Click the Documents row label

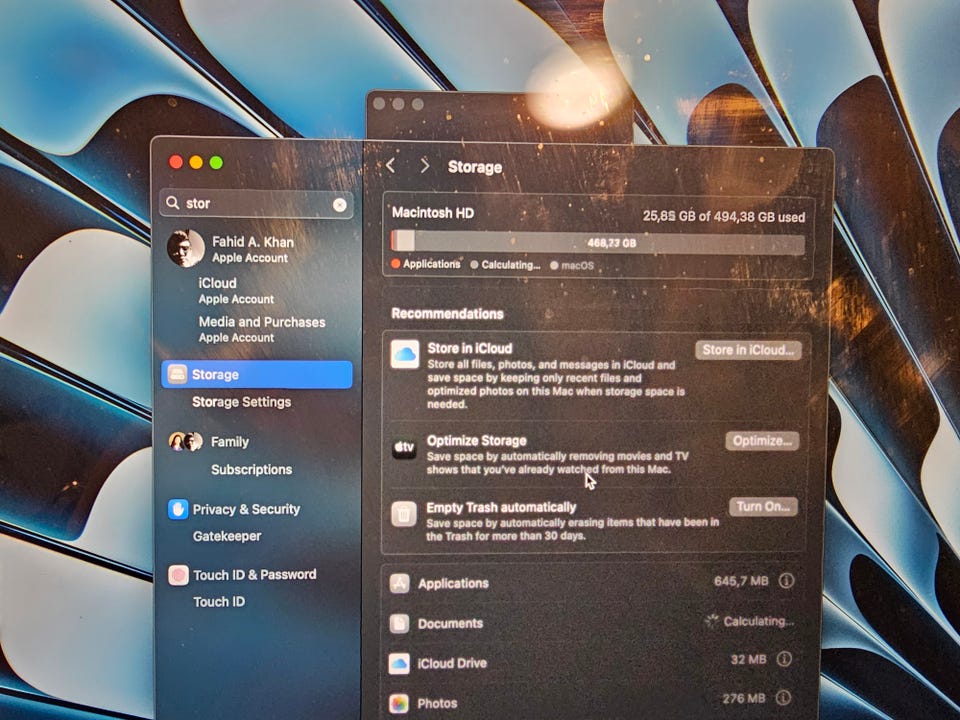click(451, 623)
